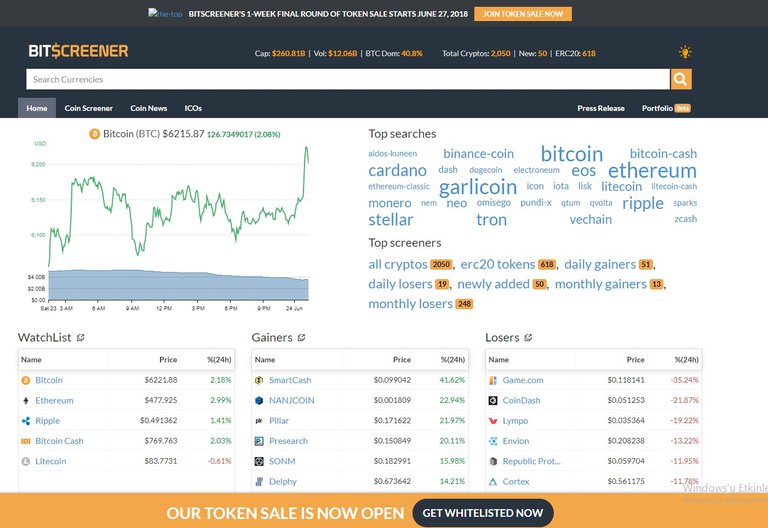Sort Losers by the Name column header
This screenshot has width=768, height=528.
(x=499, y=360)
